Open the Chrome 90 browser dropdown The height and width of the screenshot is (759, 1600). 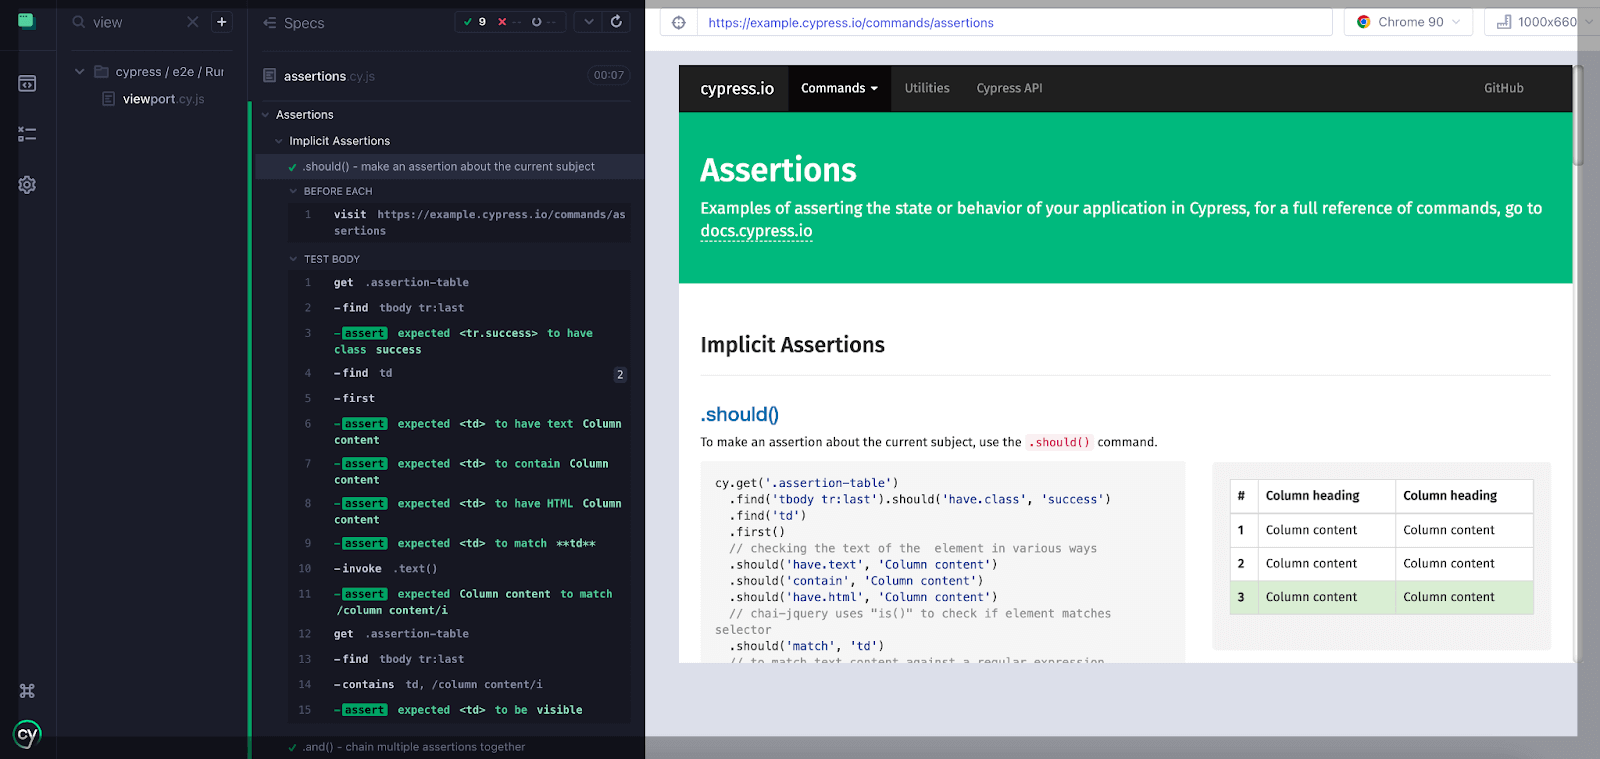coord(1410,22)
